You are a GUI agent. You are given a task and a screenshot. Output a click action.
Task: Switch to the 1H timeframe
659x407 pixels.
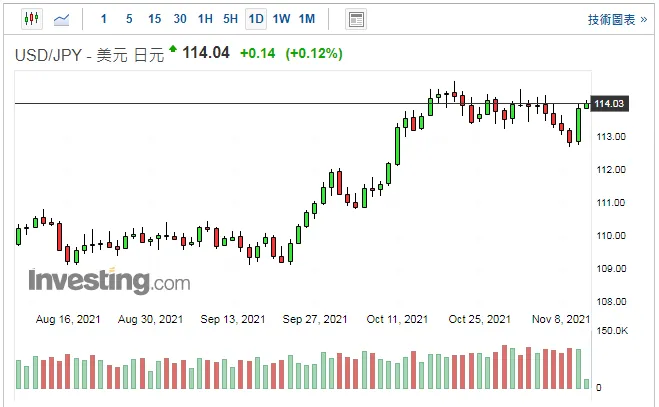tap(205, 19)
